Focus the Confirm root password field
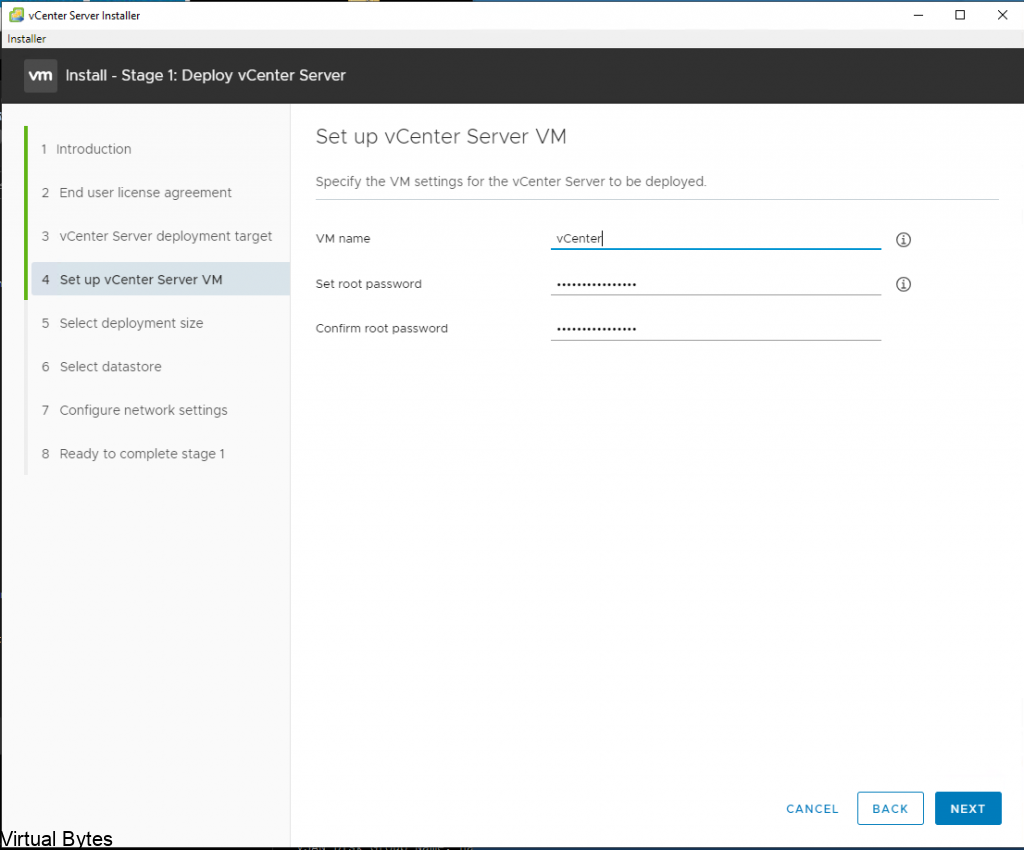1024x850 pixels. coord(716,328)
